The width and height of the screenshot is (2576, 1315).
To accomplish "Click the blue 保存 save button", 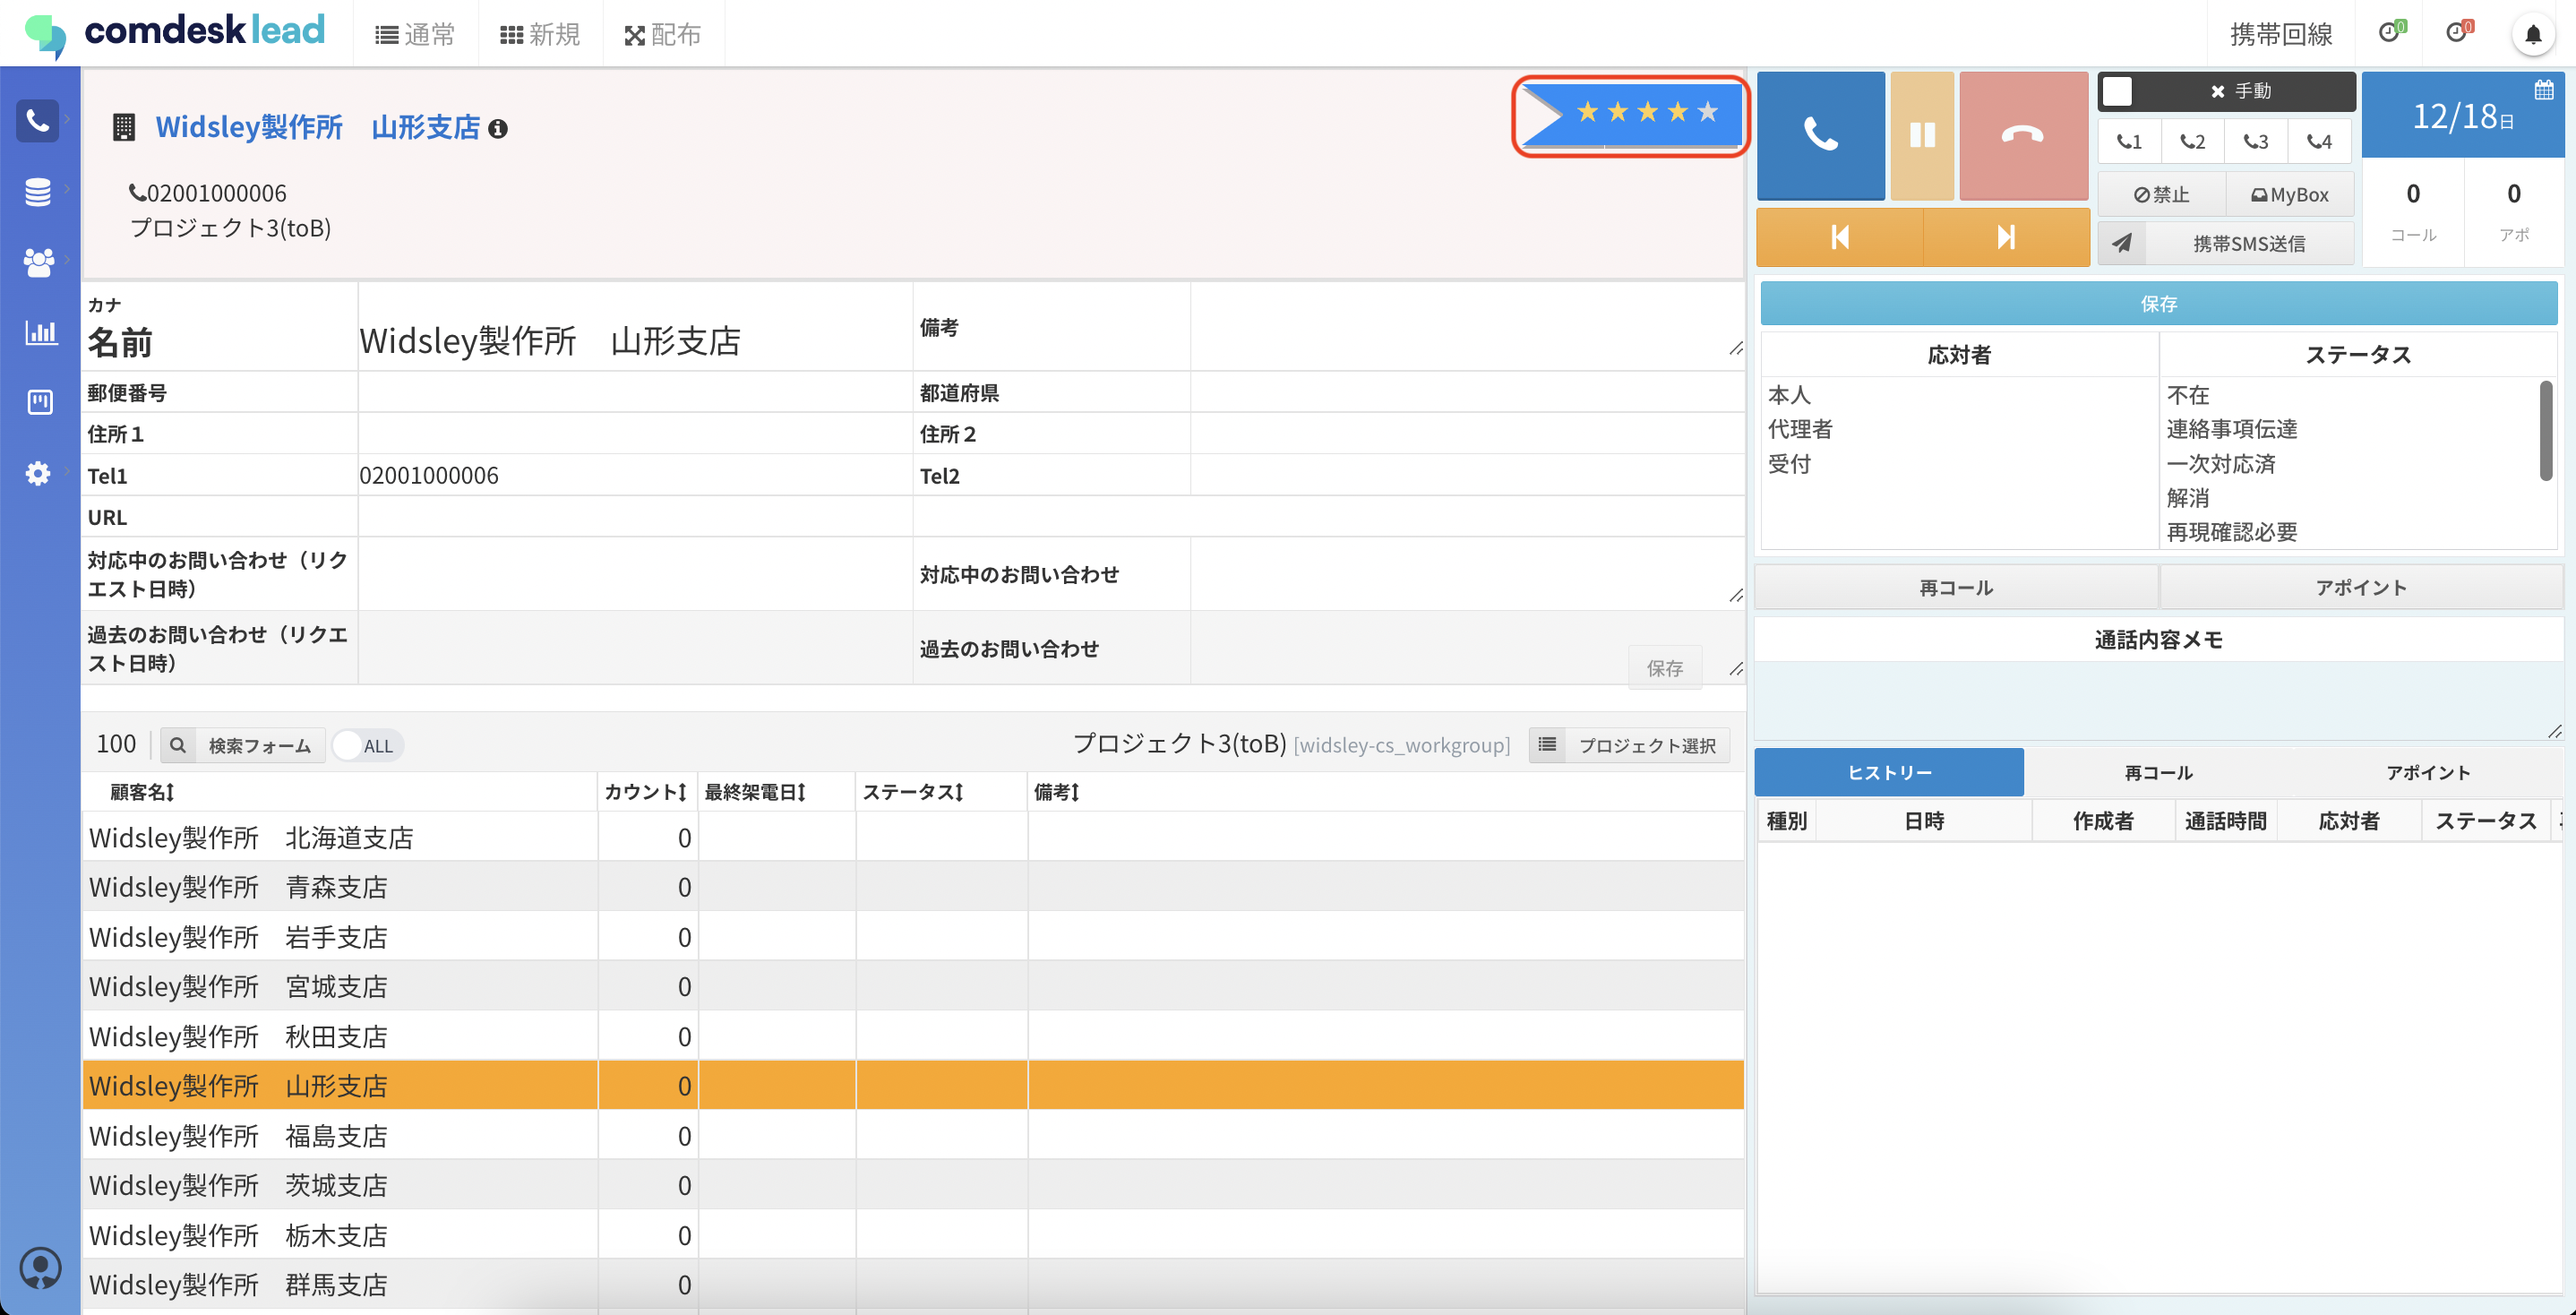I will point(2158,303).
